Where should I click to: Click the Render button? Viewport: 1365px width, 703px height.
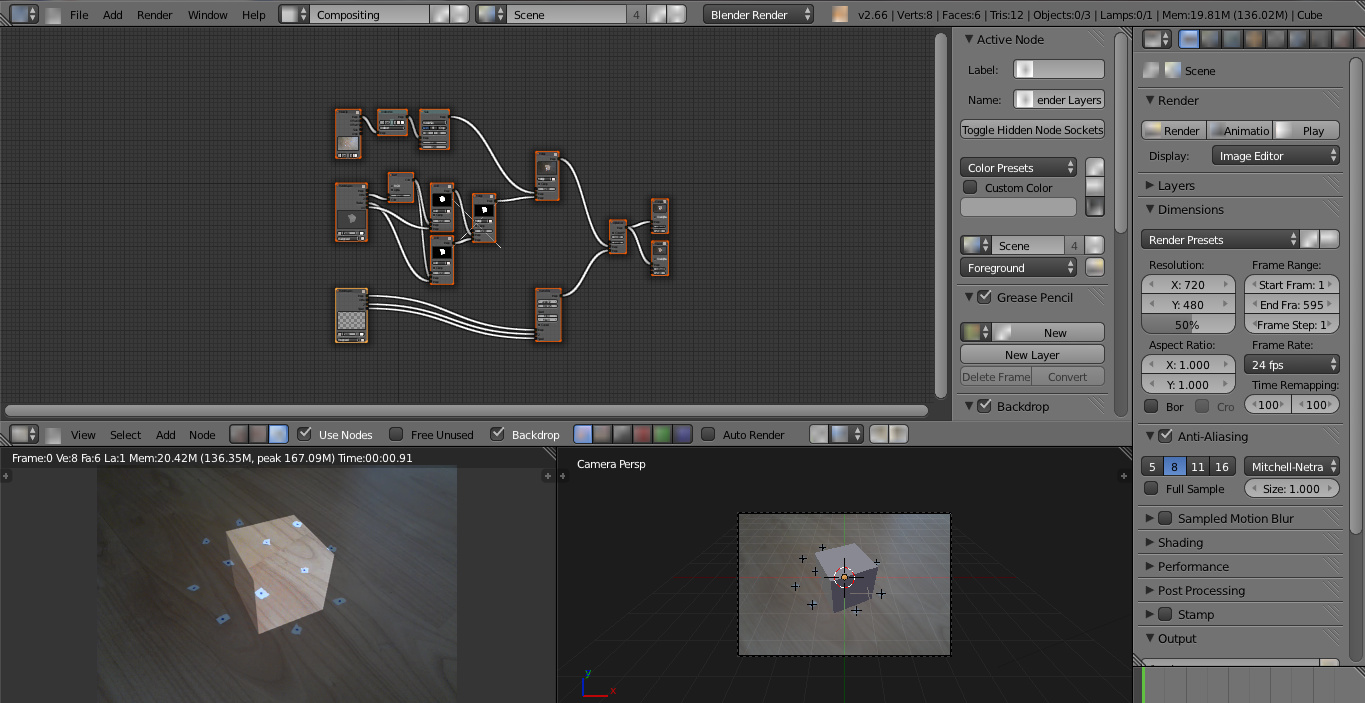click(x=1174, y=131)
